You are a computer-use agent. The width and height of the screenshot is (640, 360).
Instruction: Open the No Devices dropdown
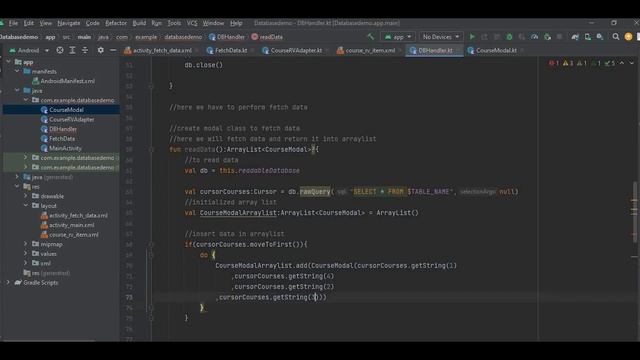pyautogui.click(x=441, y=37)
